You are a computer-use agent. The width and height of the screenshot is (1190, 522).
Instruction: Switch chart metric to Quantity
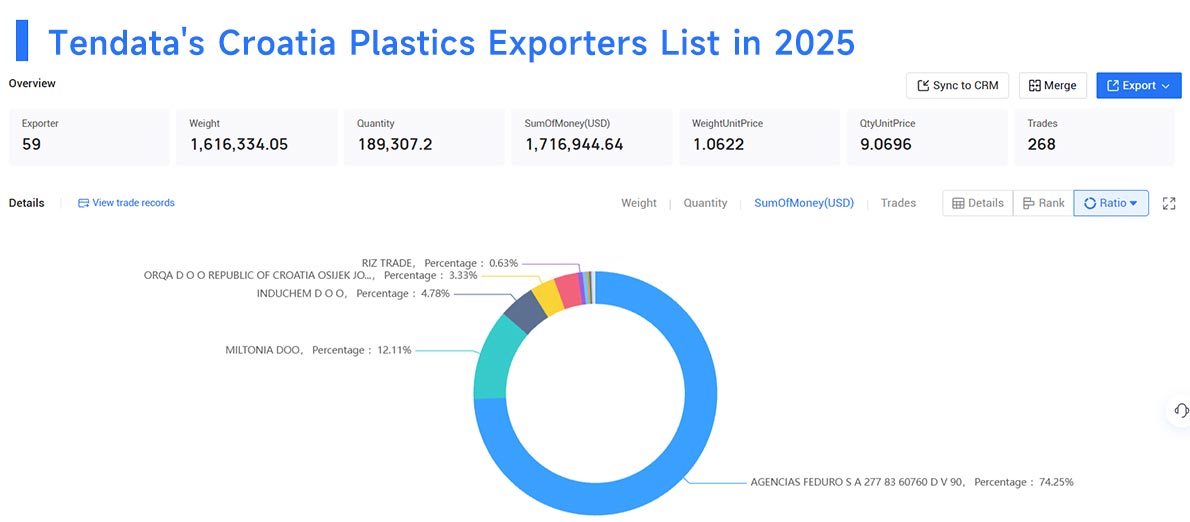point(705,203)
